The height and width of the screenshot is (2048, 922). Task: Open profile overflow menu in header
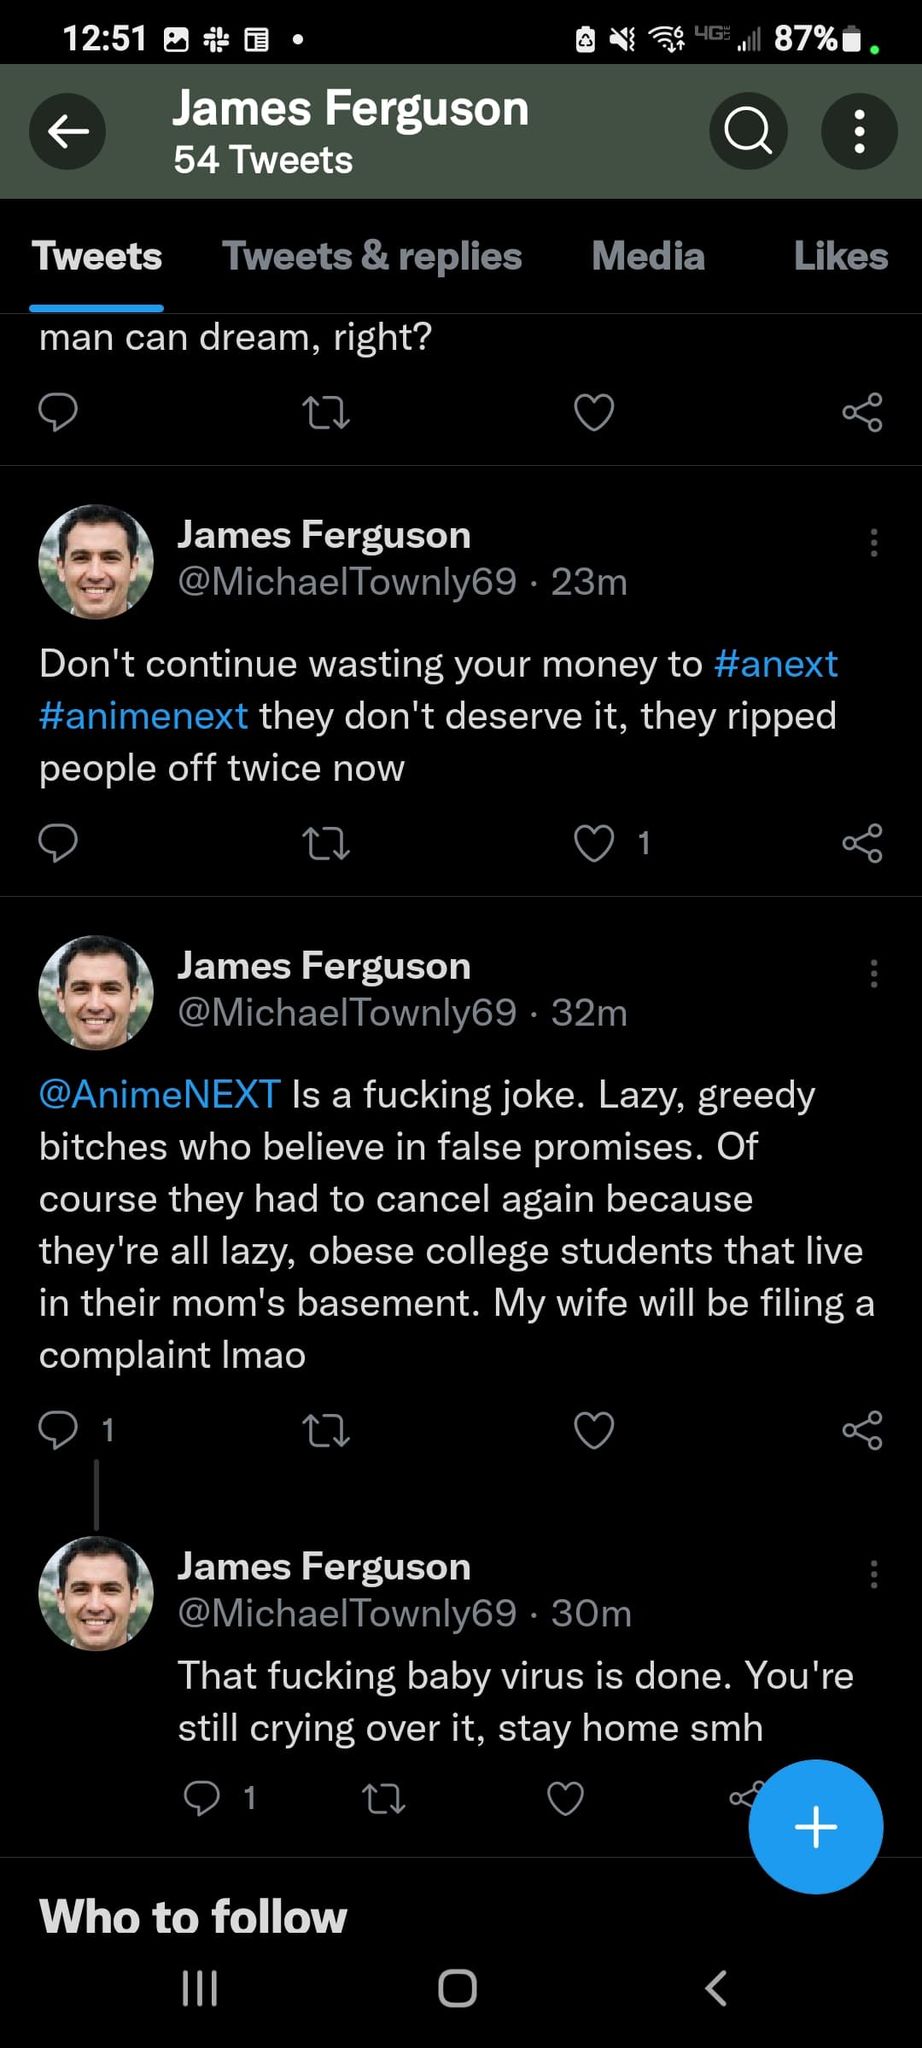point(859,131)
